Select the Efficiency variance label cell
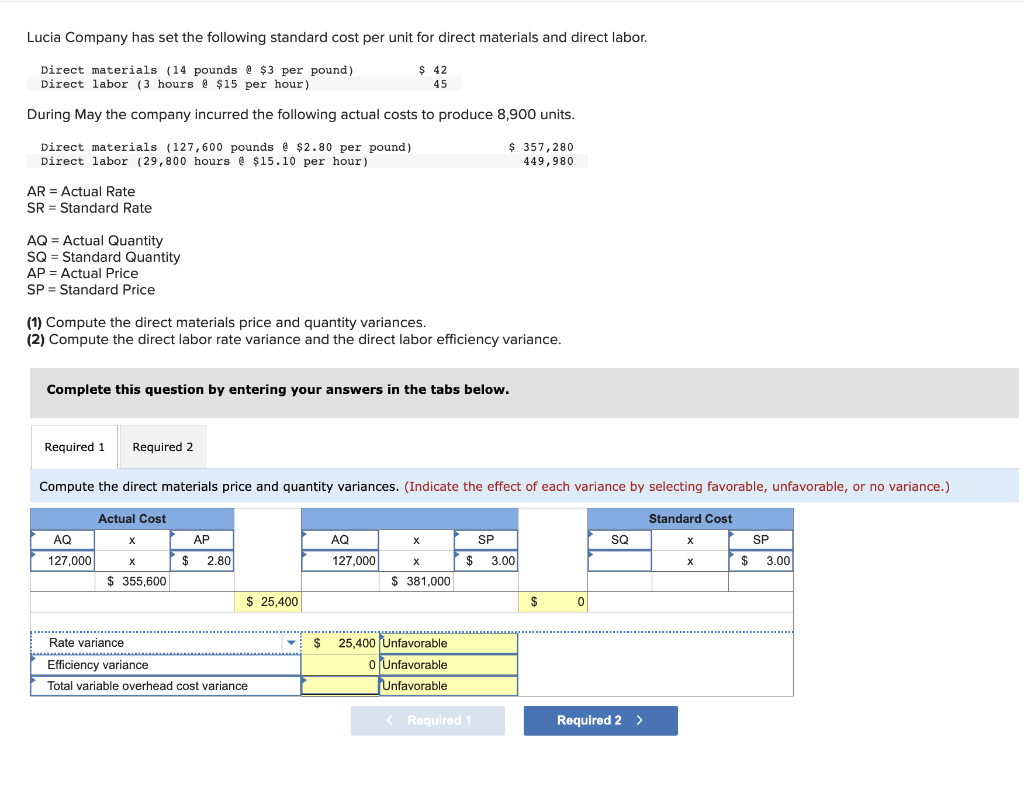 coord(165,665)
